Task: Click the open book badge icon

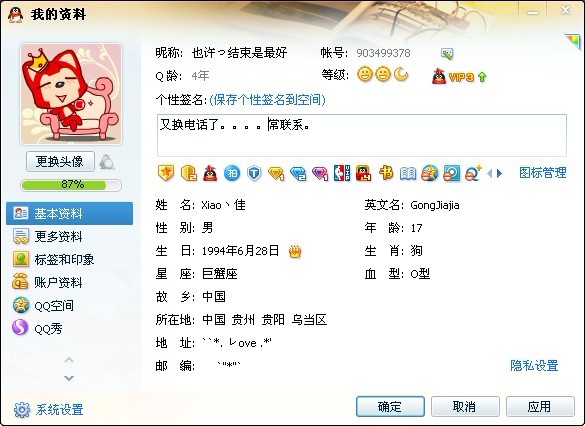Action: (408, 173)
